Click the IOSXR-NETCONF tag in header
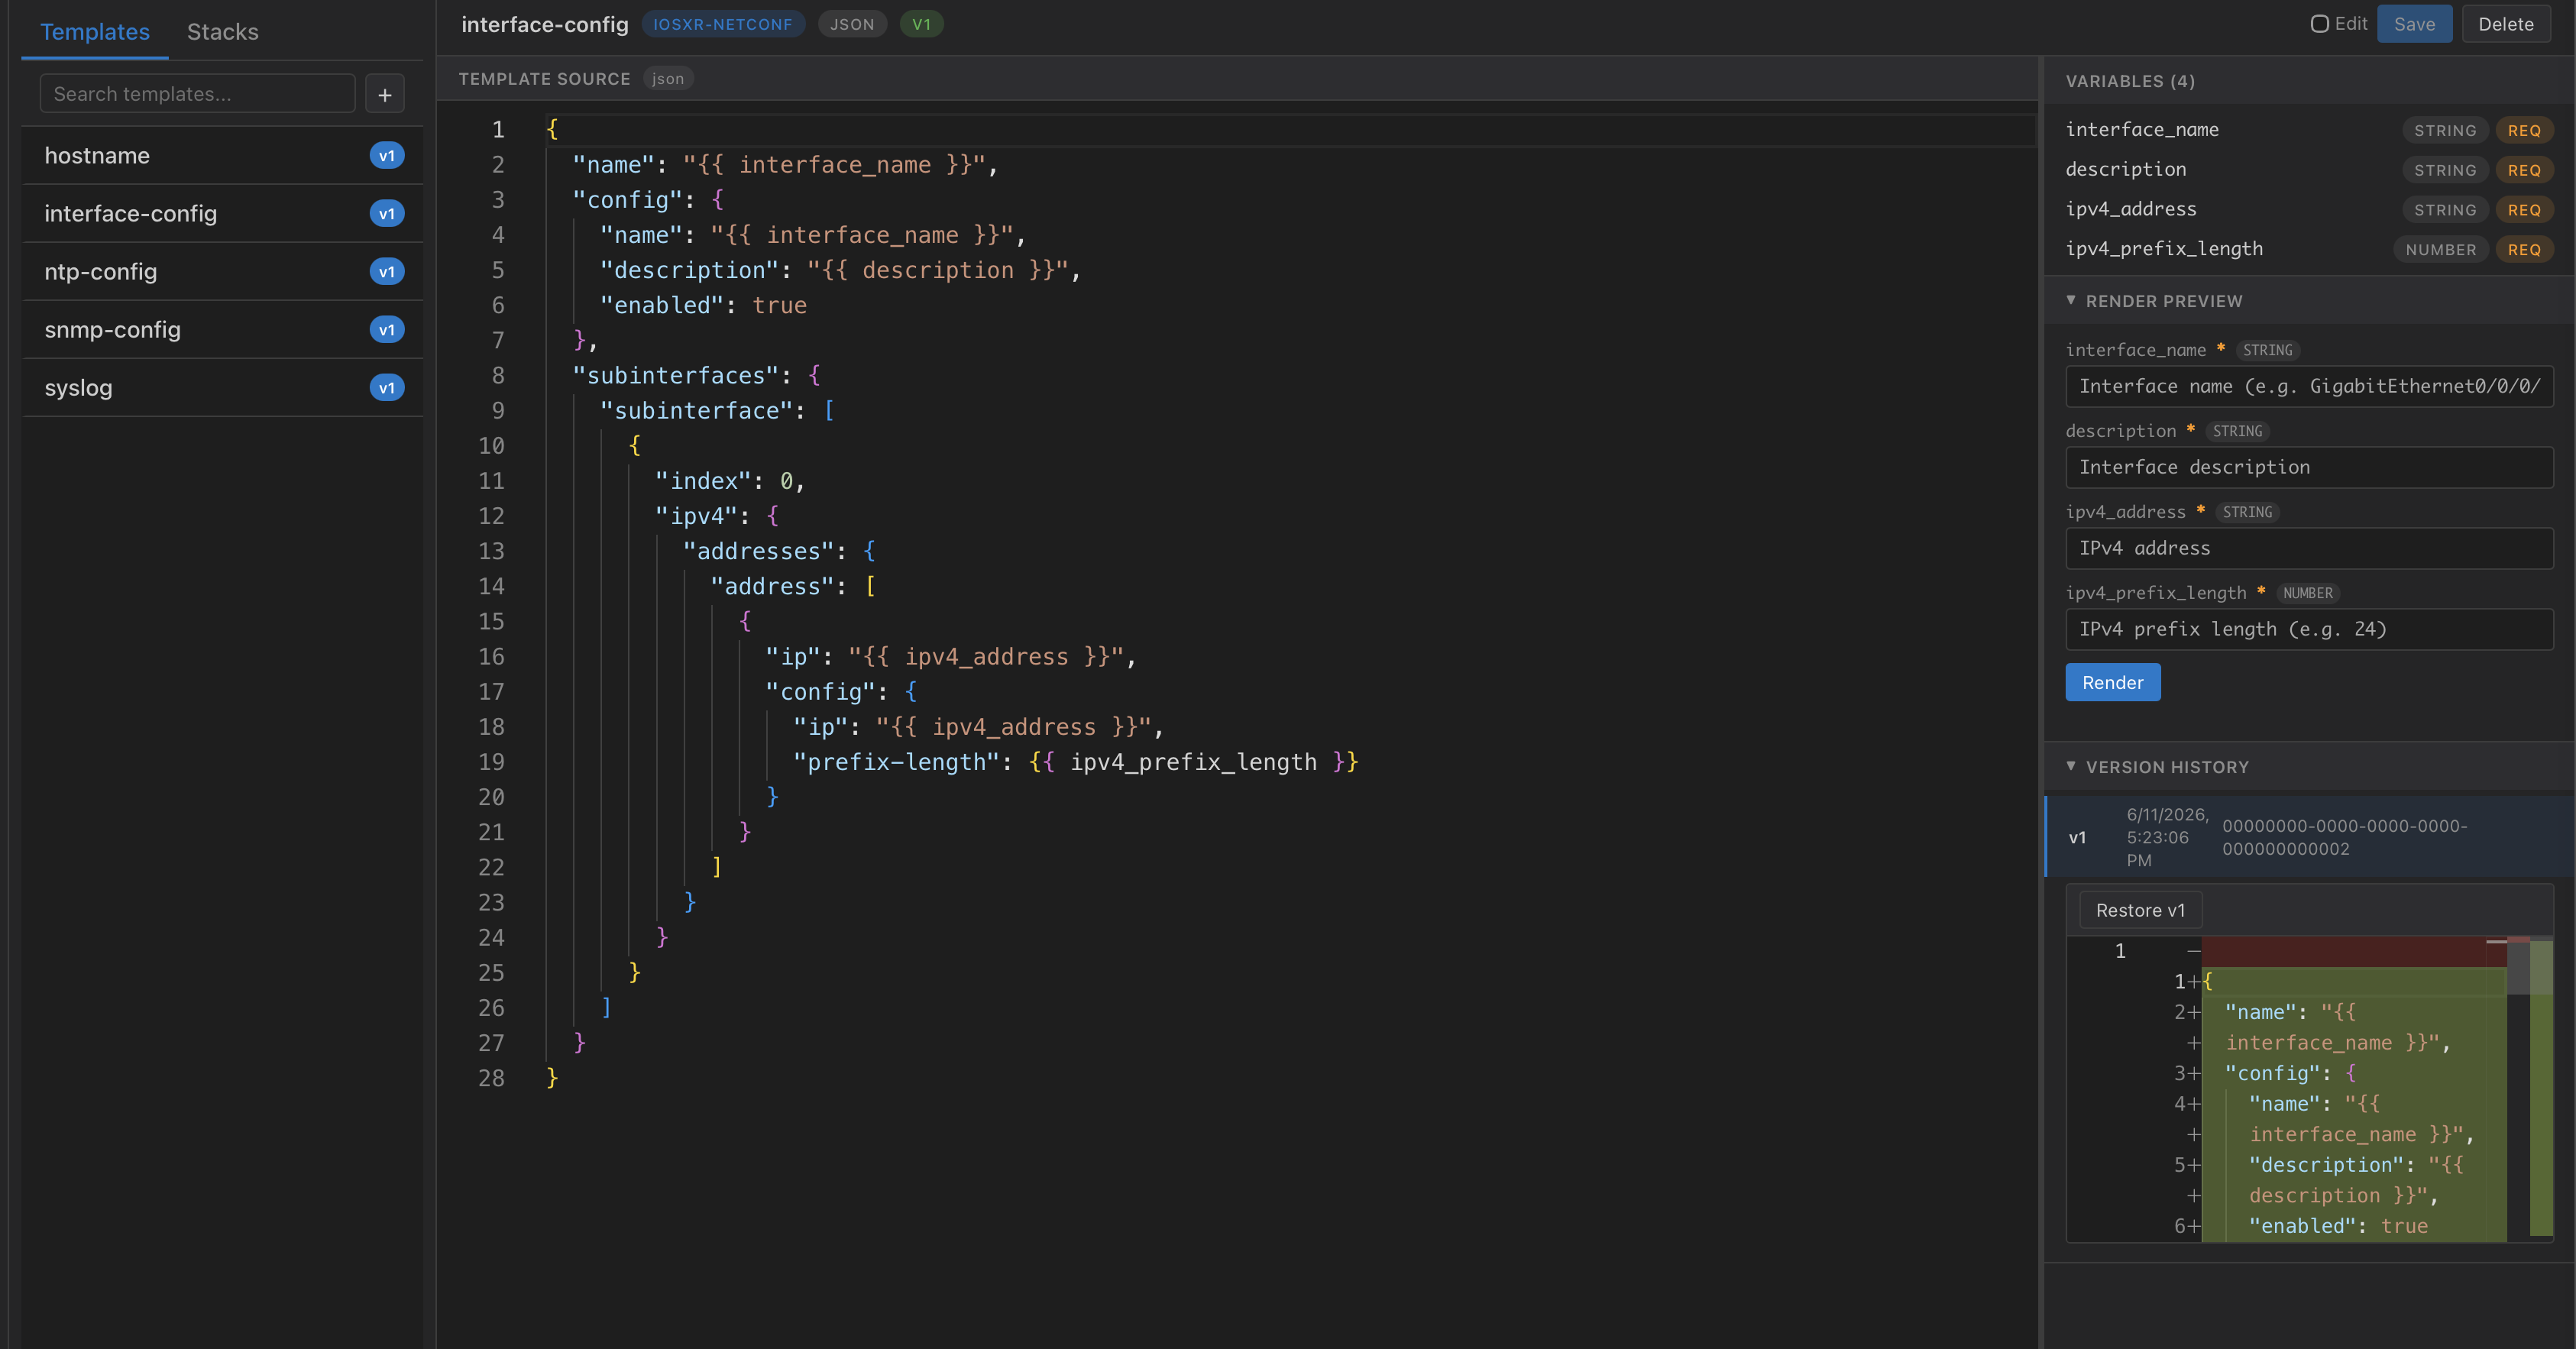 [722, 24]
